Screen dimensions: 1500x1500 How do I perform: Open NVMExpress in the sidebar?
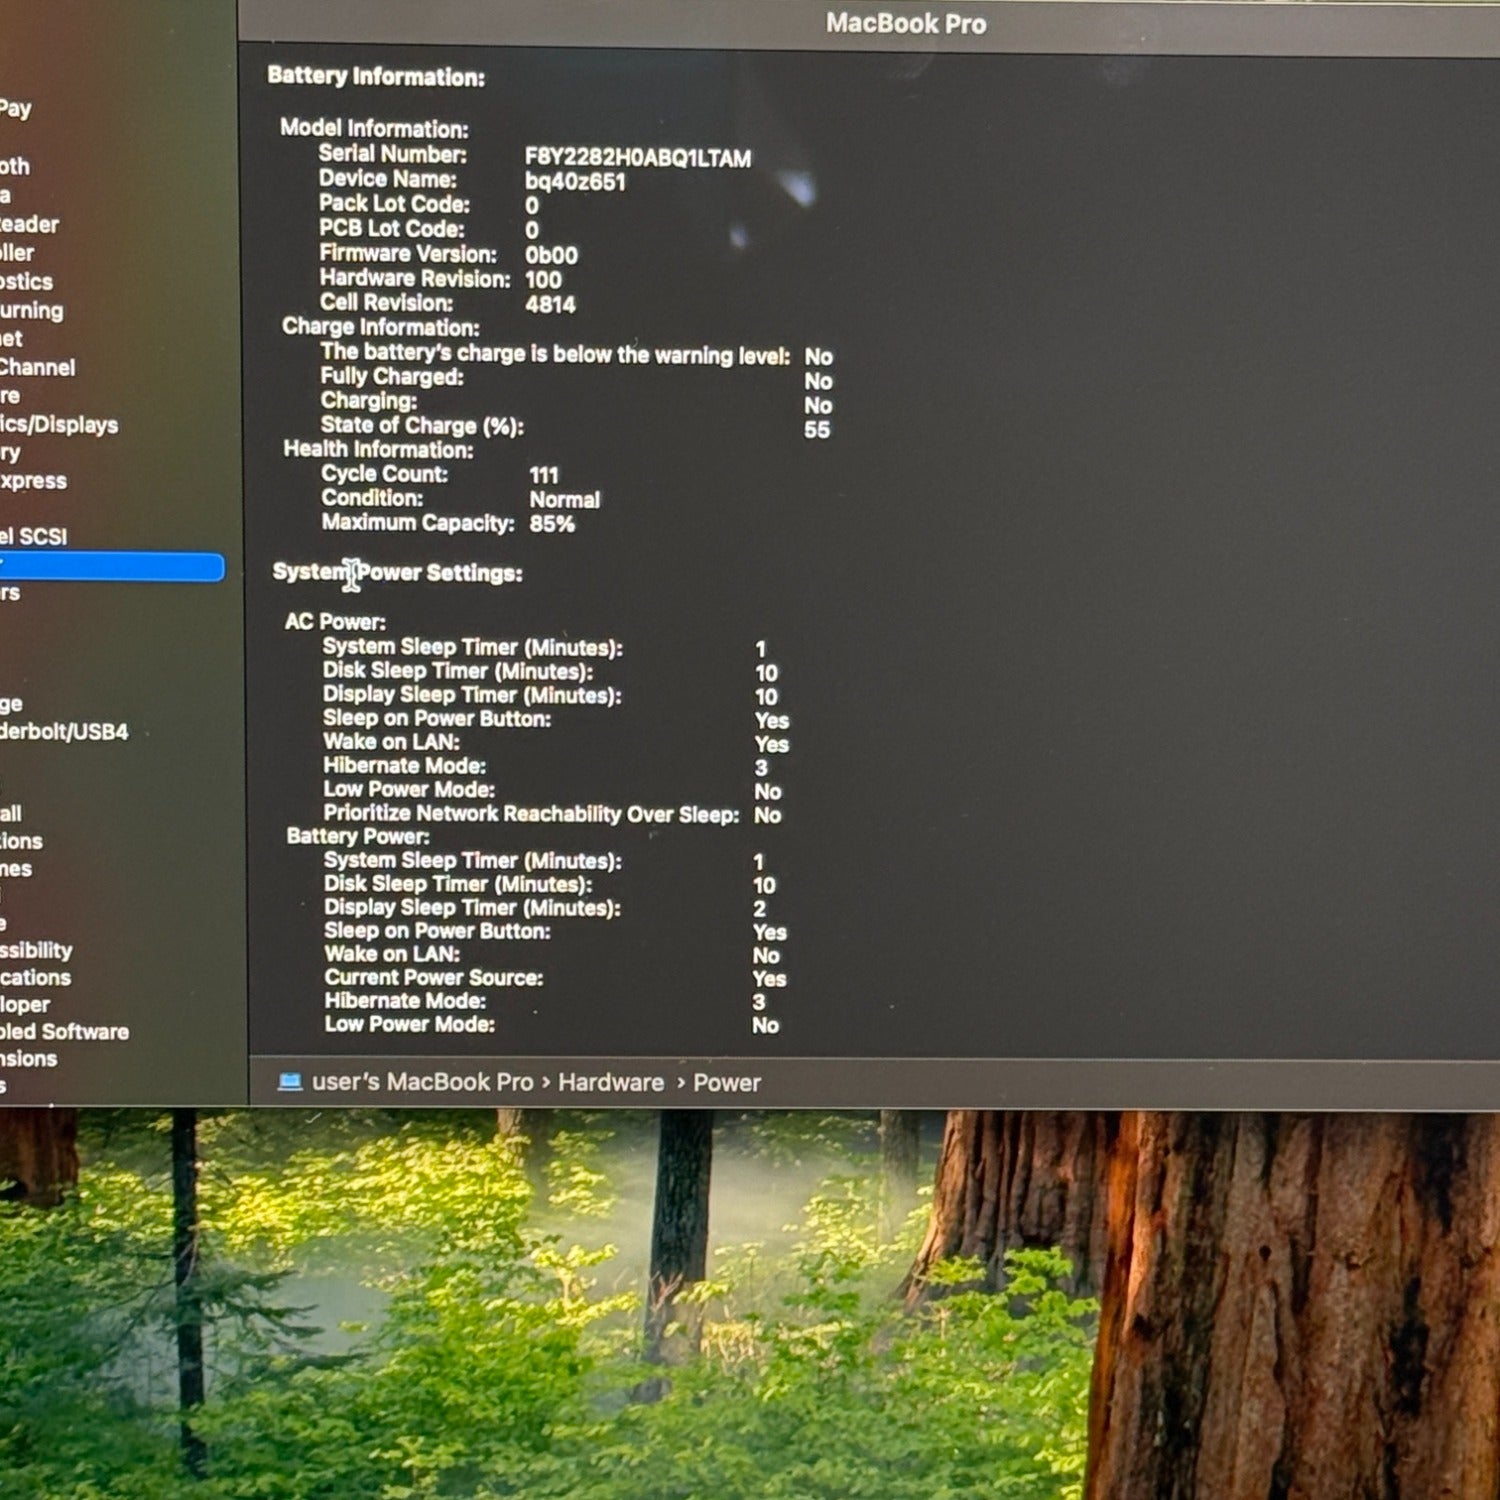[x=34, y=481]
